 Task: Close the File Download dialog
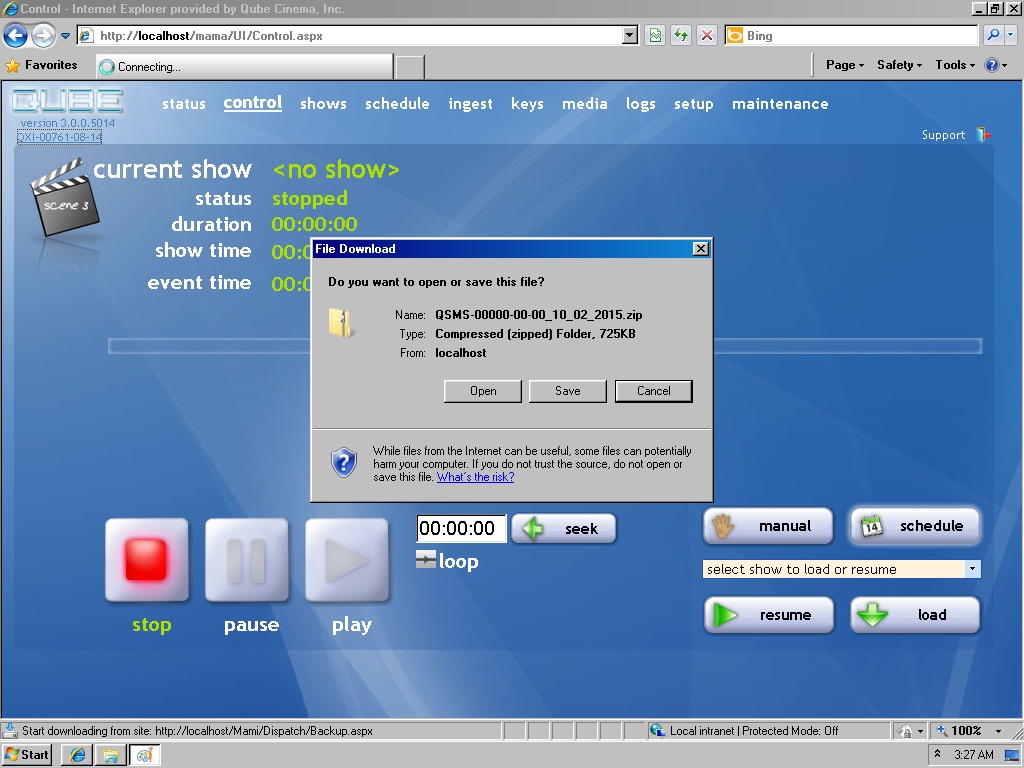[700, 249]
